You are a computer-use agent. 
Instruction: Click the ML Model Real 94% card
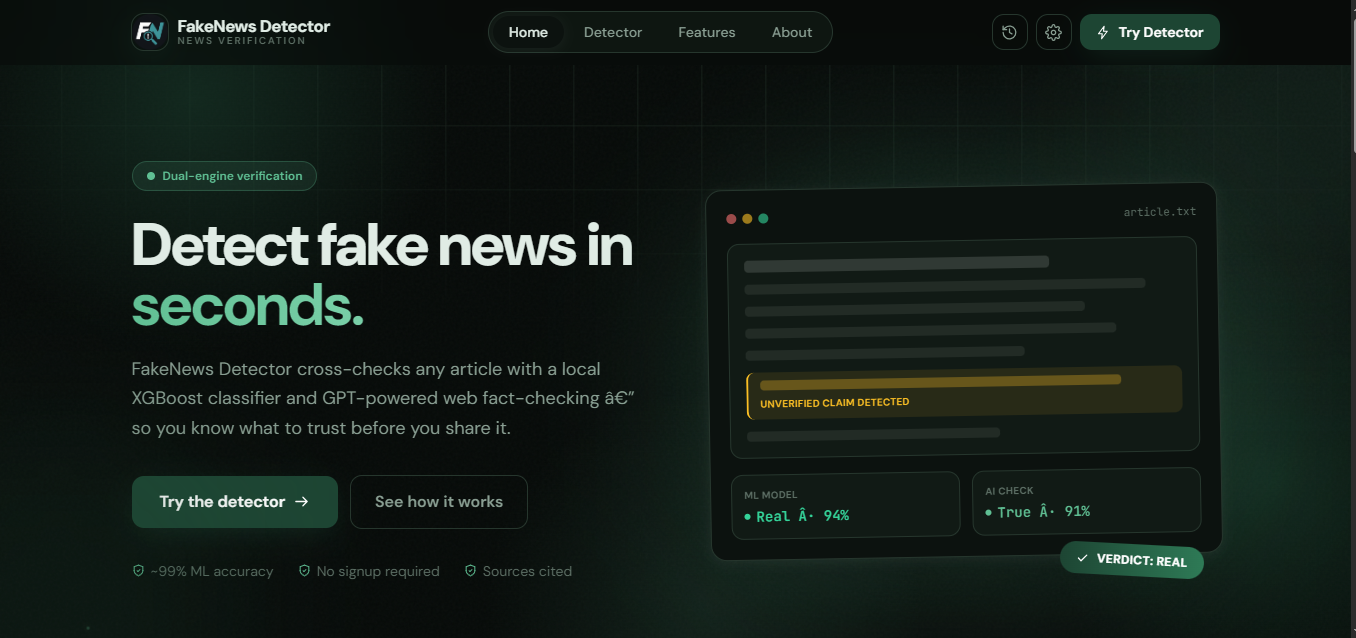coord(845,505)
